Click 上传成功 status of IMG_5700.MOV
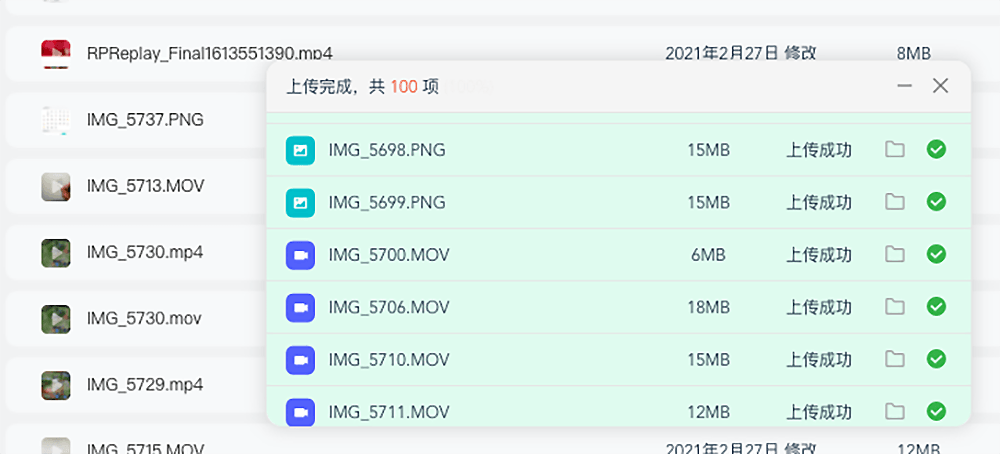The width and height of the screenshot is (1000, 454). point(819,255)
